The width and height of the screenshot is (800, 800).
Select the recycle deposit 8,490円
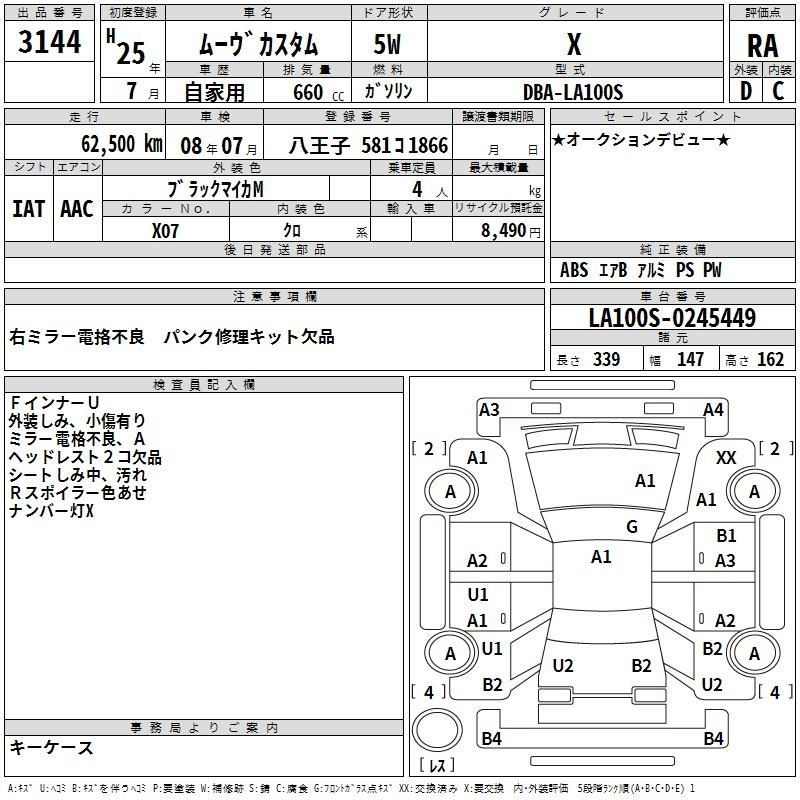pos(510,231)
